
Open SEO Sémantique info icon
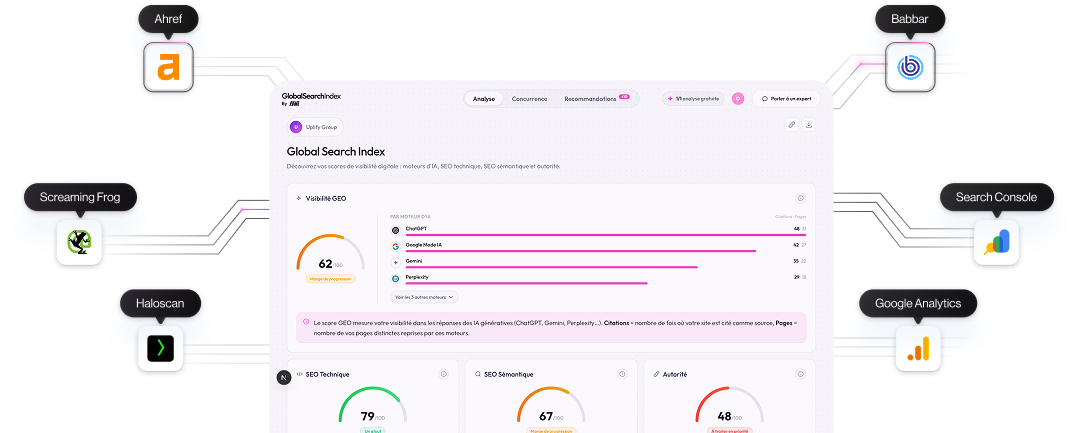click(x=622, y=374)
